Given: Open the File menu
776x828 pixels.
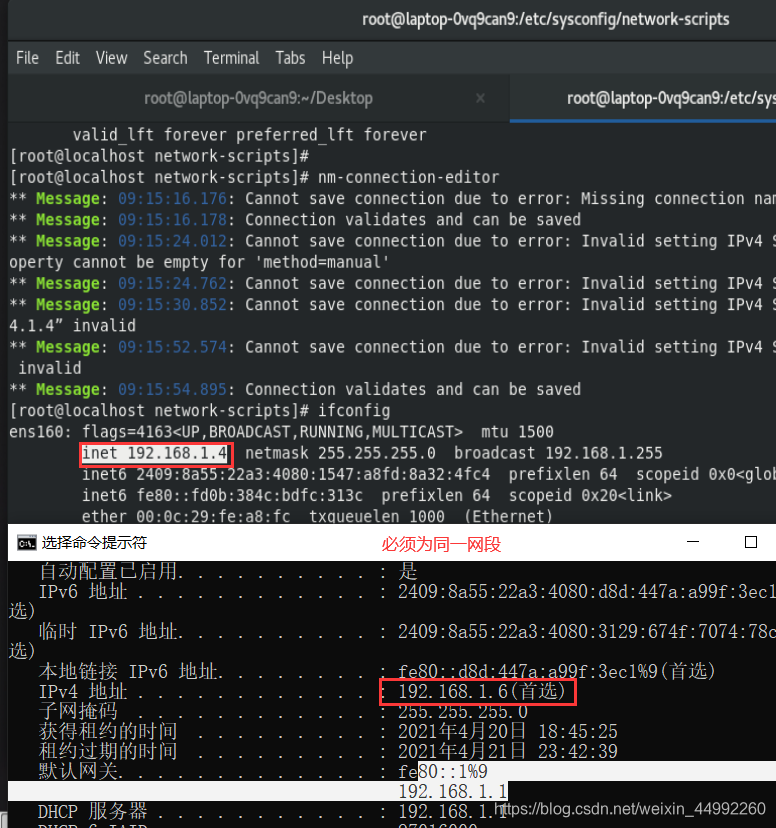Looking at the screenshot, I should pos(27,58).
